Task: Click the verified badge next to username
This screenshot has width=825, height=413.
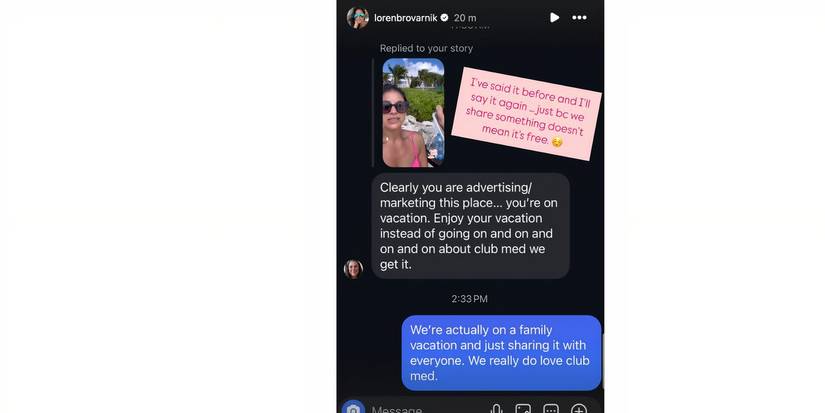Action: pos(445,17)
